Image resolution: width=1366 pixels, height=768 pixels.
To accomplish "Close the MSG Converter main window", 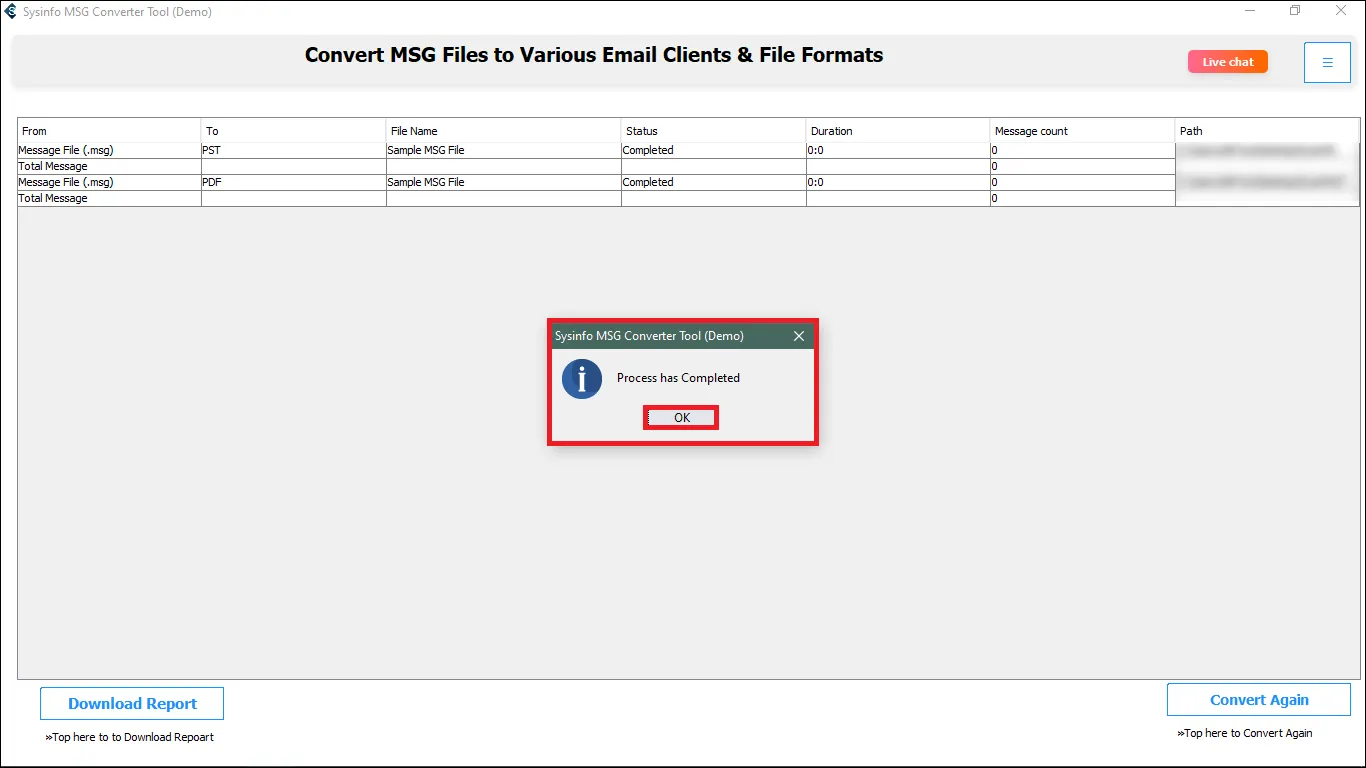I will coord(1341,11).
